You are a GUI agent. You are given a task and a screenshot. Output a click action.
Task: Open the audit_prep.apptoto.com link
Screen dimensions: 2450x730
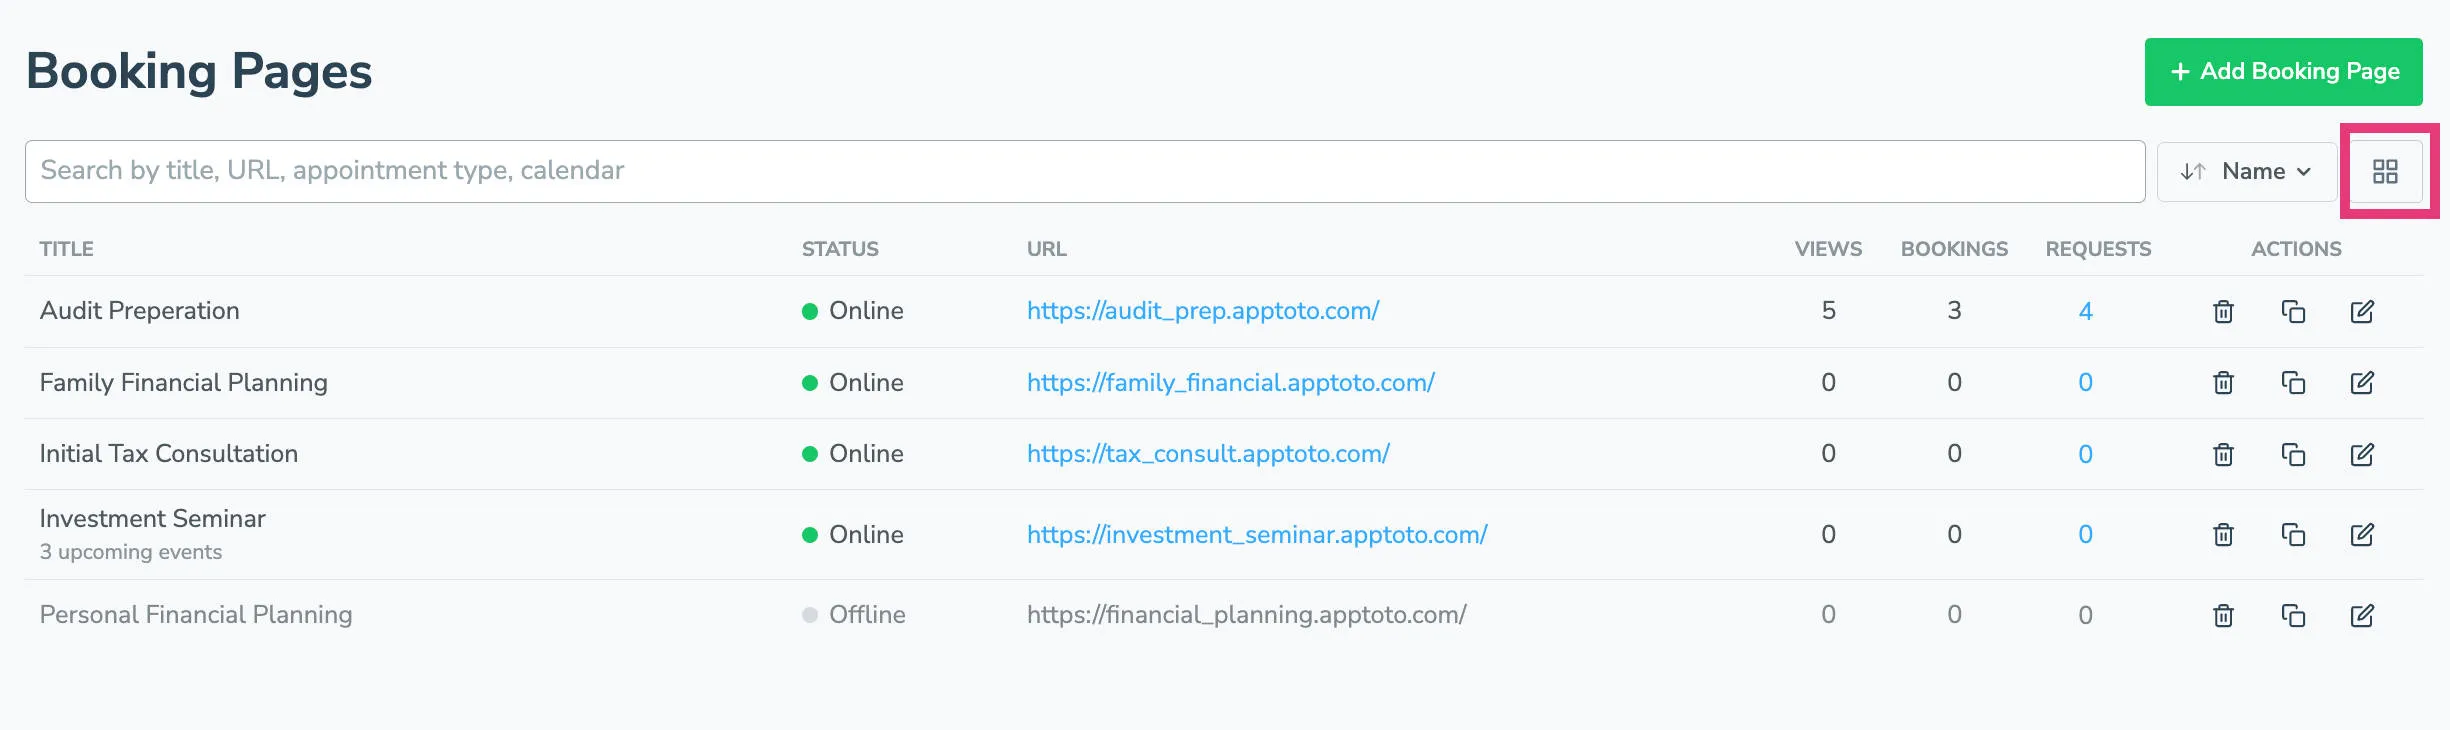click(x=1202, y=311)
